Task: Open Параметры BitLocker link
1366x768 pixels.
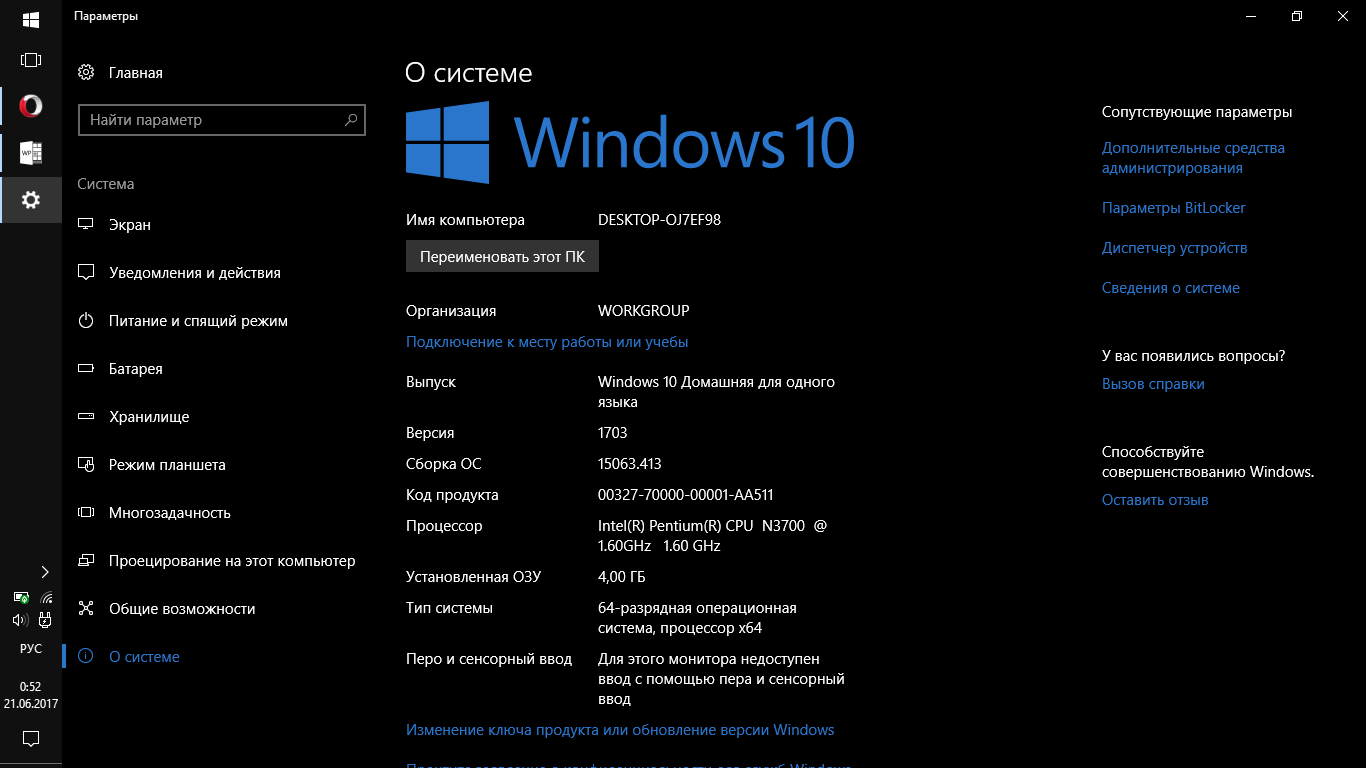Action: point(1173,208)
